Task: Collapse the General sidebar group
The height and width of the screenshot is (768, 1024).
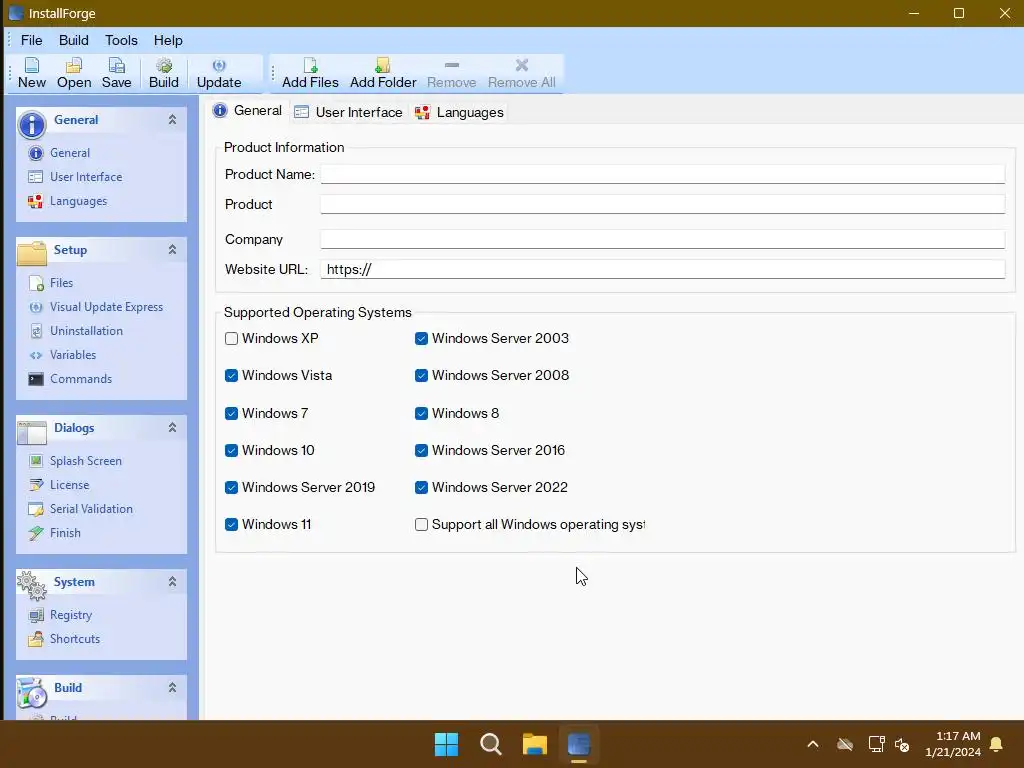Action: [x=172, y=120]
